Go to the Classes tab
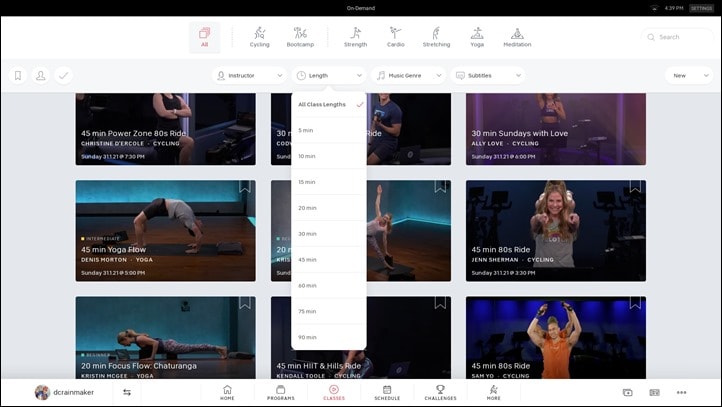Image resolution: width=722 pixels, height=407 pixels. point(334,392)
